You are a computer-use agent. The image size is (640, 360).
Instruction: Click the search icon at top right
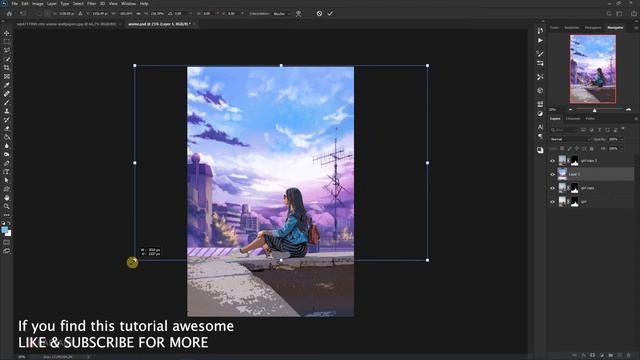(x=609, y=13)
